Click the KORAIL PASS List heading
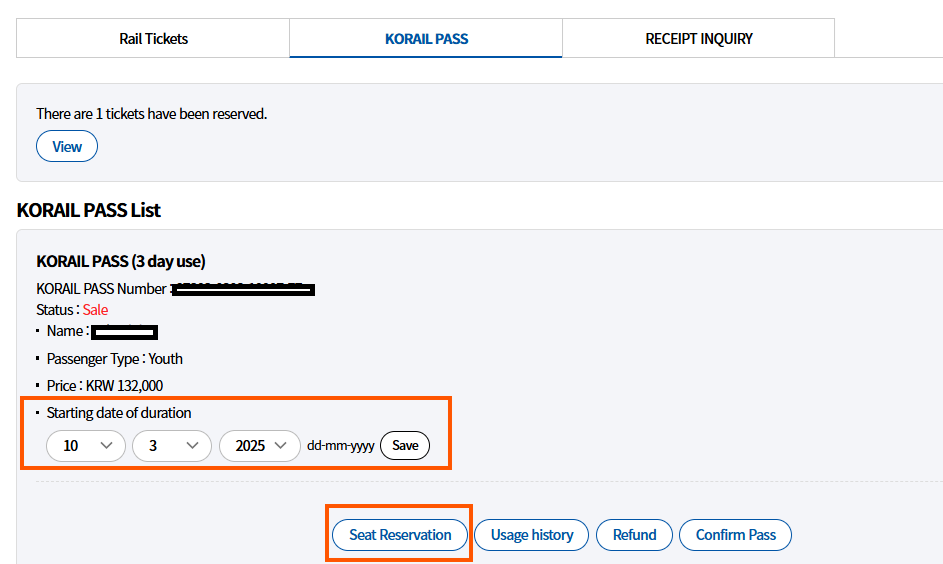This screenshot has height=564, width=943. tap(89, 211)
